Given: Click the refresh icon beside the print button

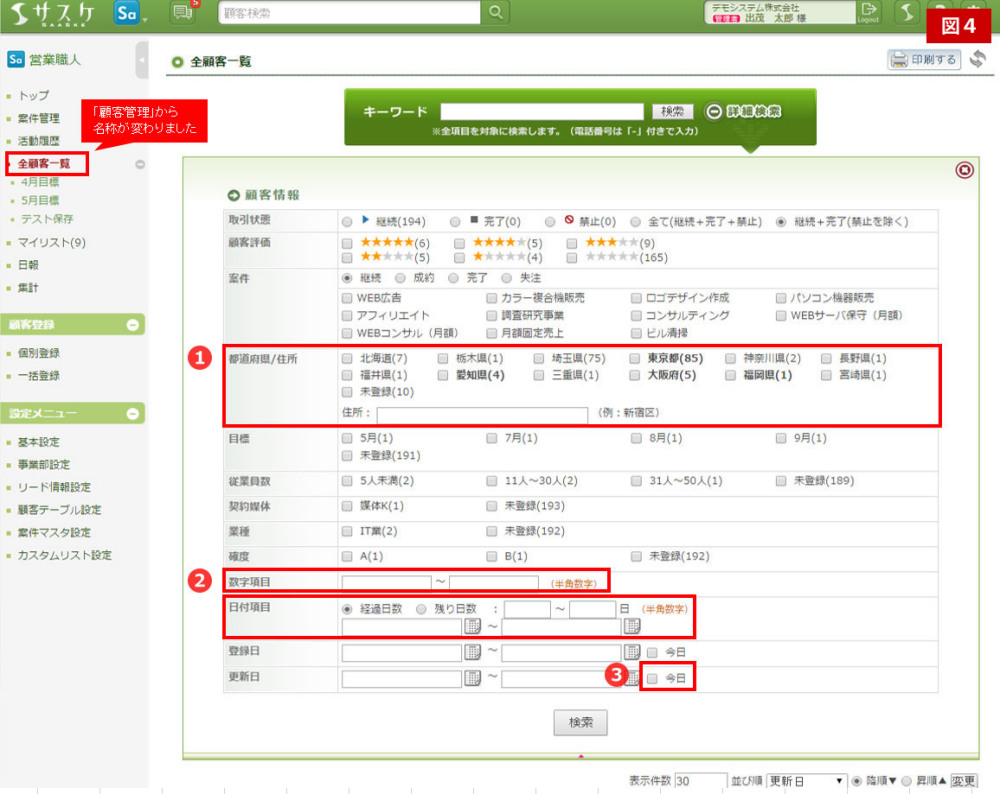Looking at the screenshot, I should 977,60.
